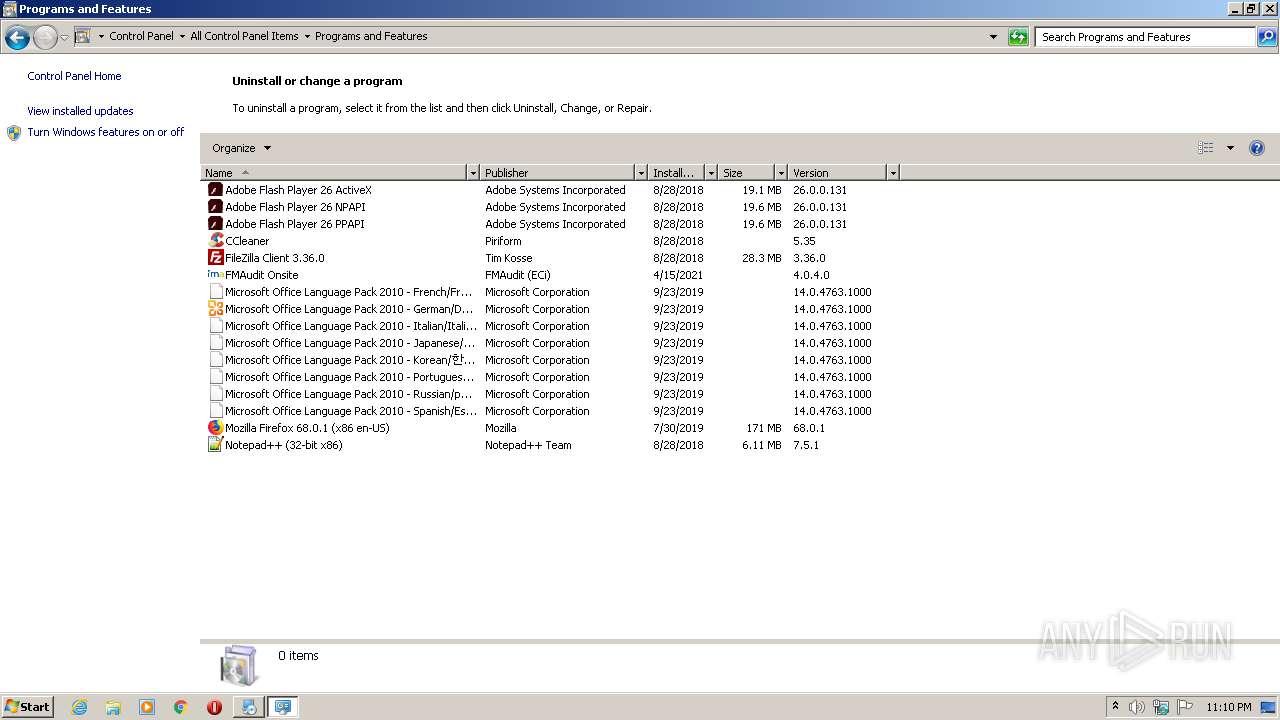
Task: Open the Help question mark icon
Action: (x=1257, y=148)
